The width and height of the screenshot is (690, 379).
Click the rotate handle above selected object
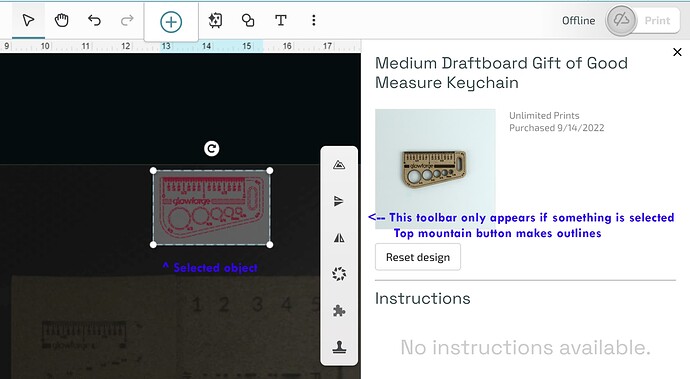[x=212, y=149]
